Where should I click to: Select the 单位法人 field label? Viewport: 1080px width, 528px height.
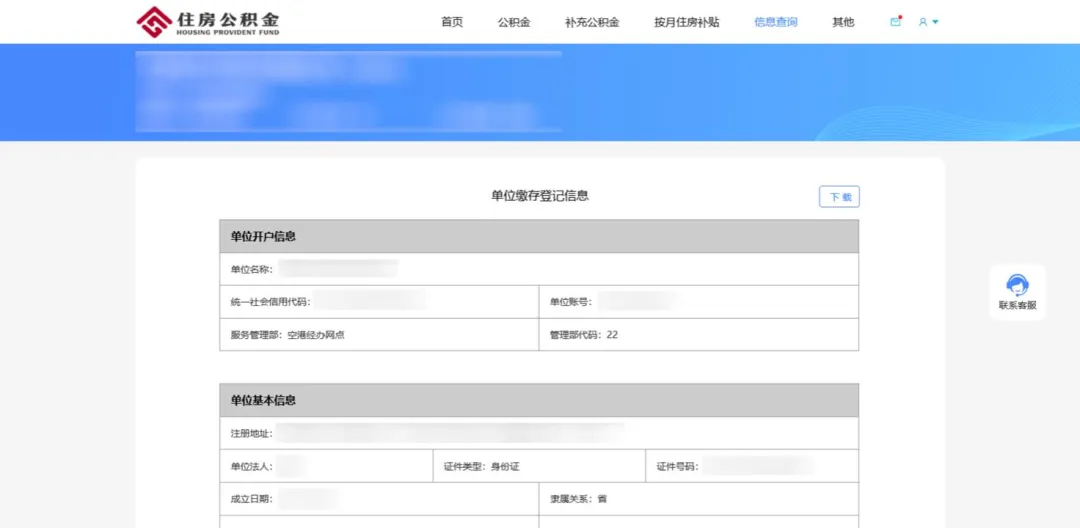tap(251, 466)
